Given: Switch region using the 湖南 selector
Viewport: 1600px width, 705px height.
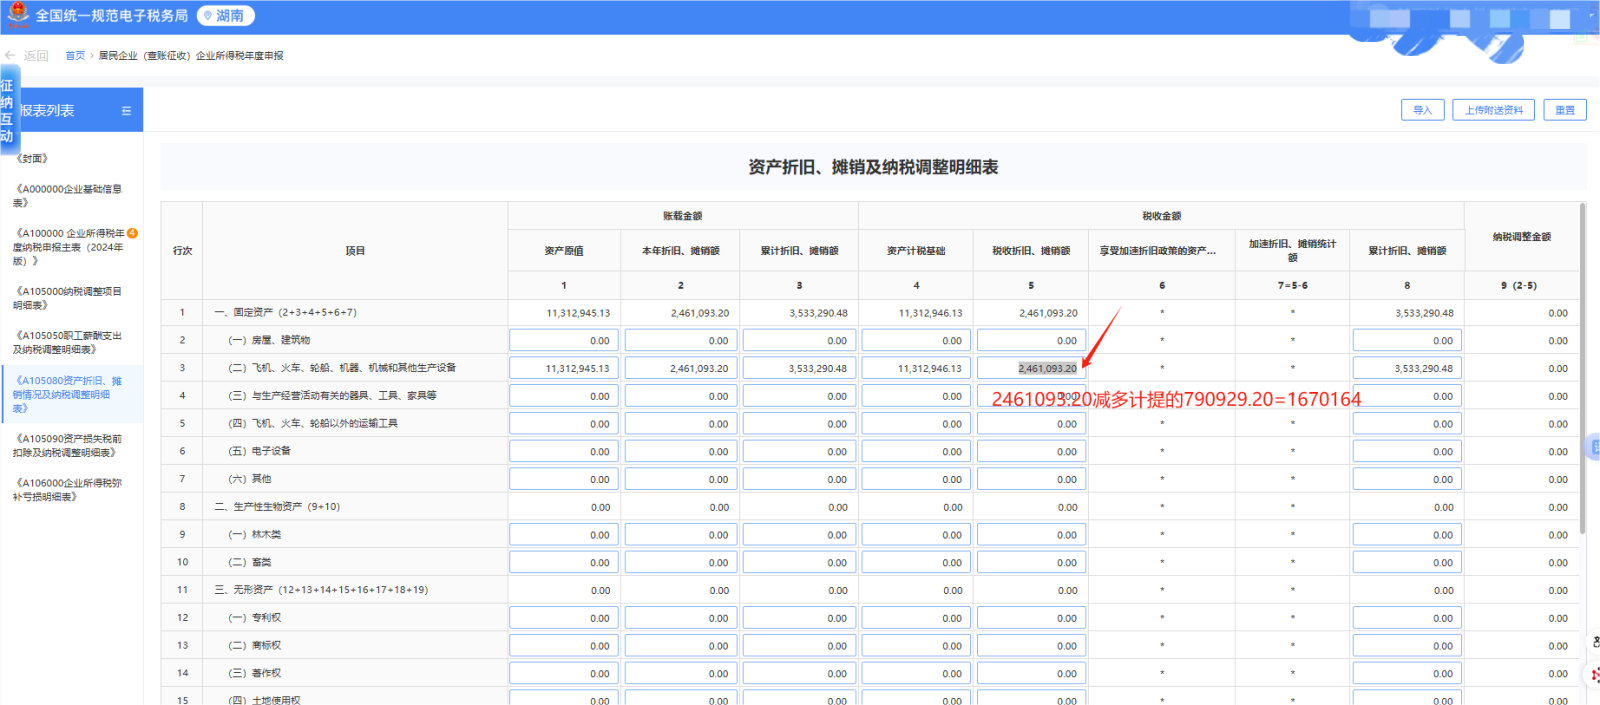Looking at the screenshot, I should [x=225, y=16].
